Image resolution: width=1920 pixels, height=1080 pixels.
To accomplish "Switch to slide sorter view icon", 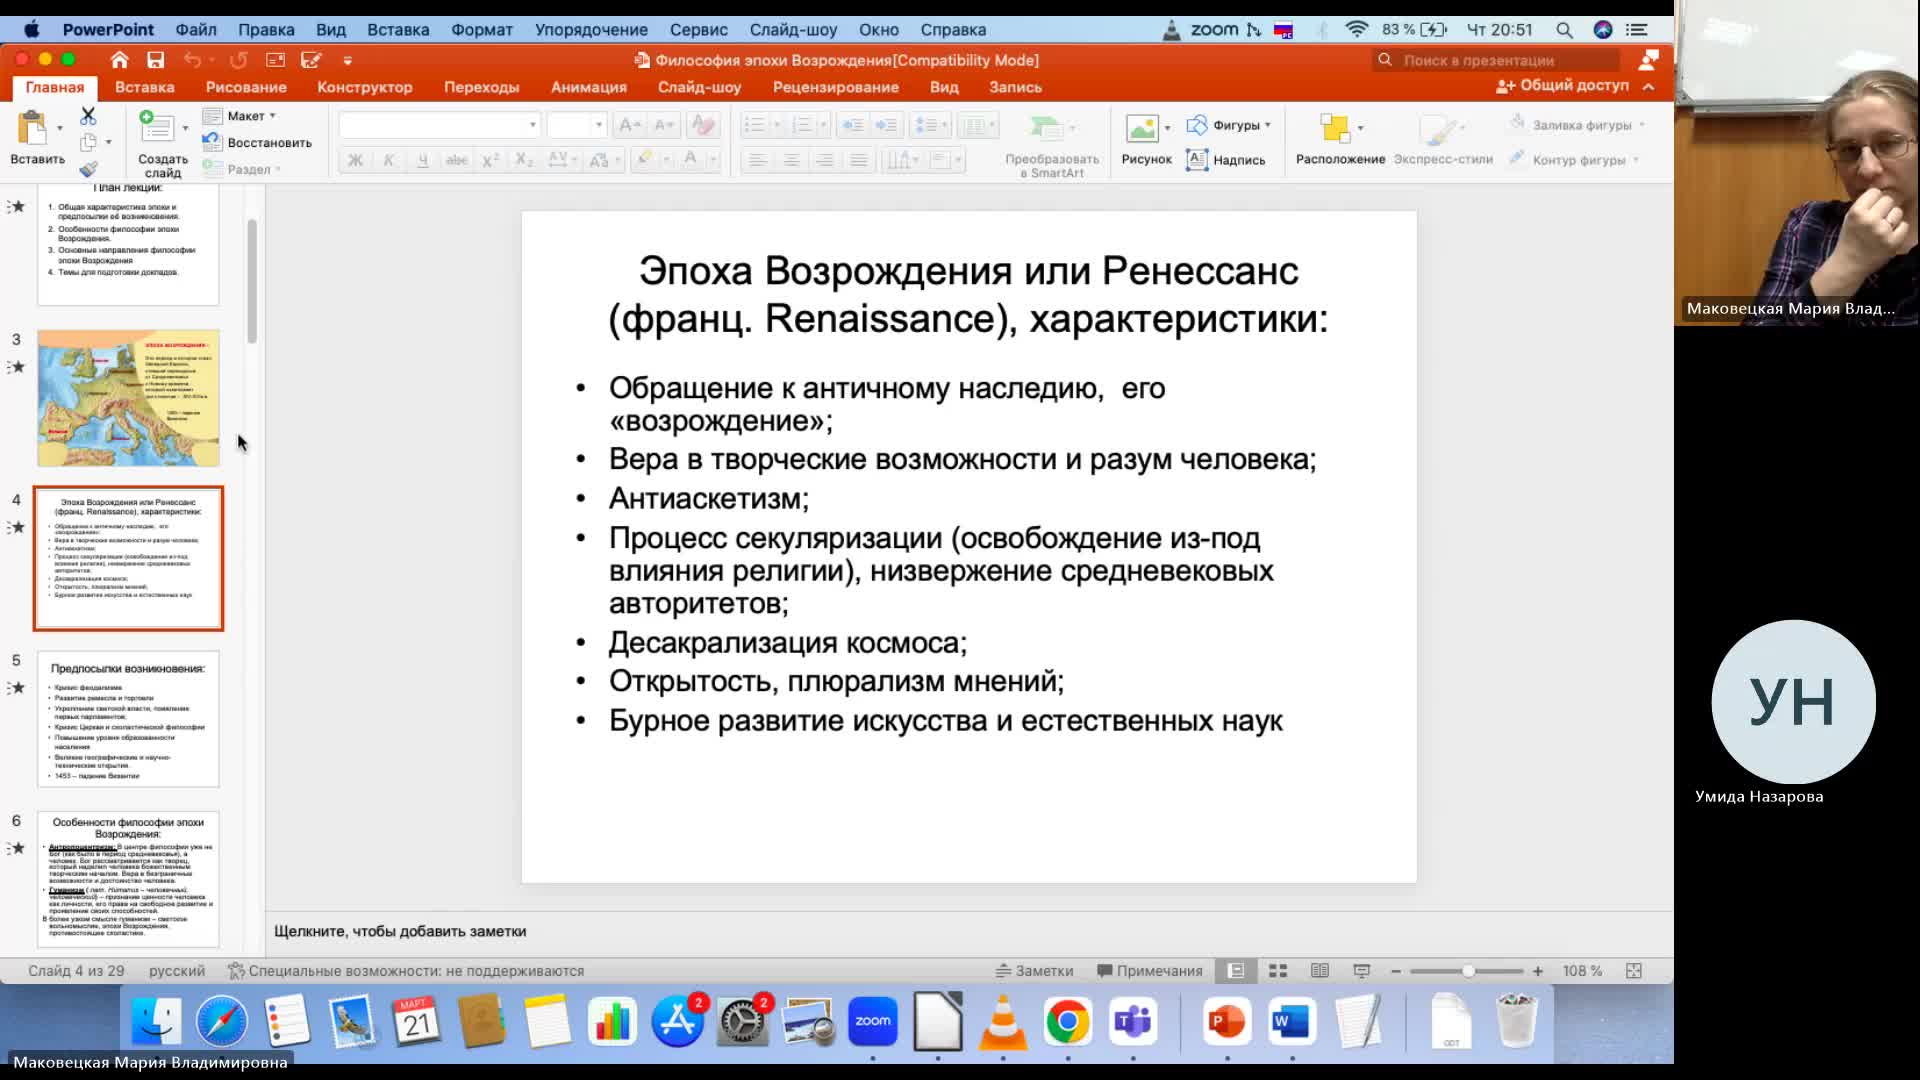I will [x=1278, y=971].
